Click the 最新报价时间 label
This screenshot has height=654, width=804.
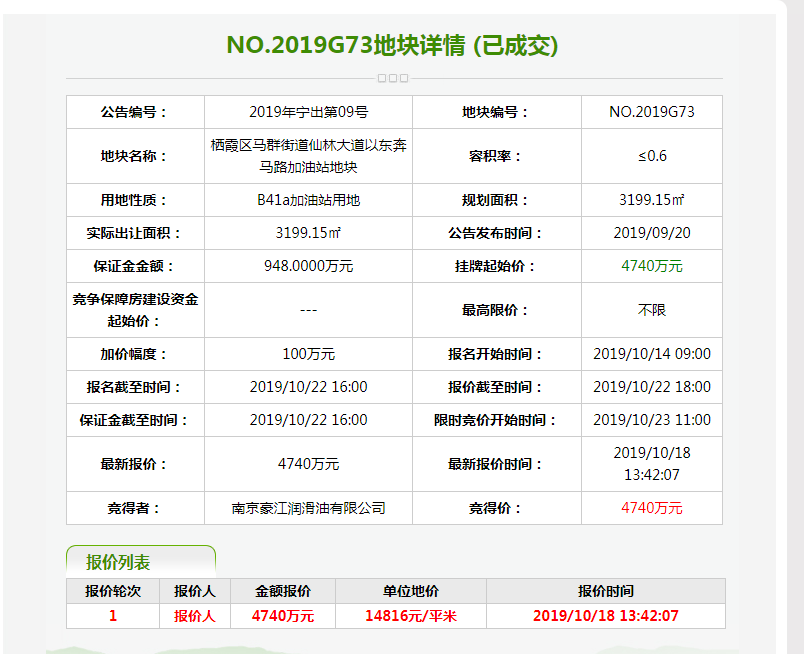pos(496,464)
